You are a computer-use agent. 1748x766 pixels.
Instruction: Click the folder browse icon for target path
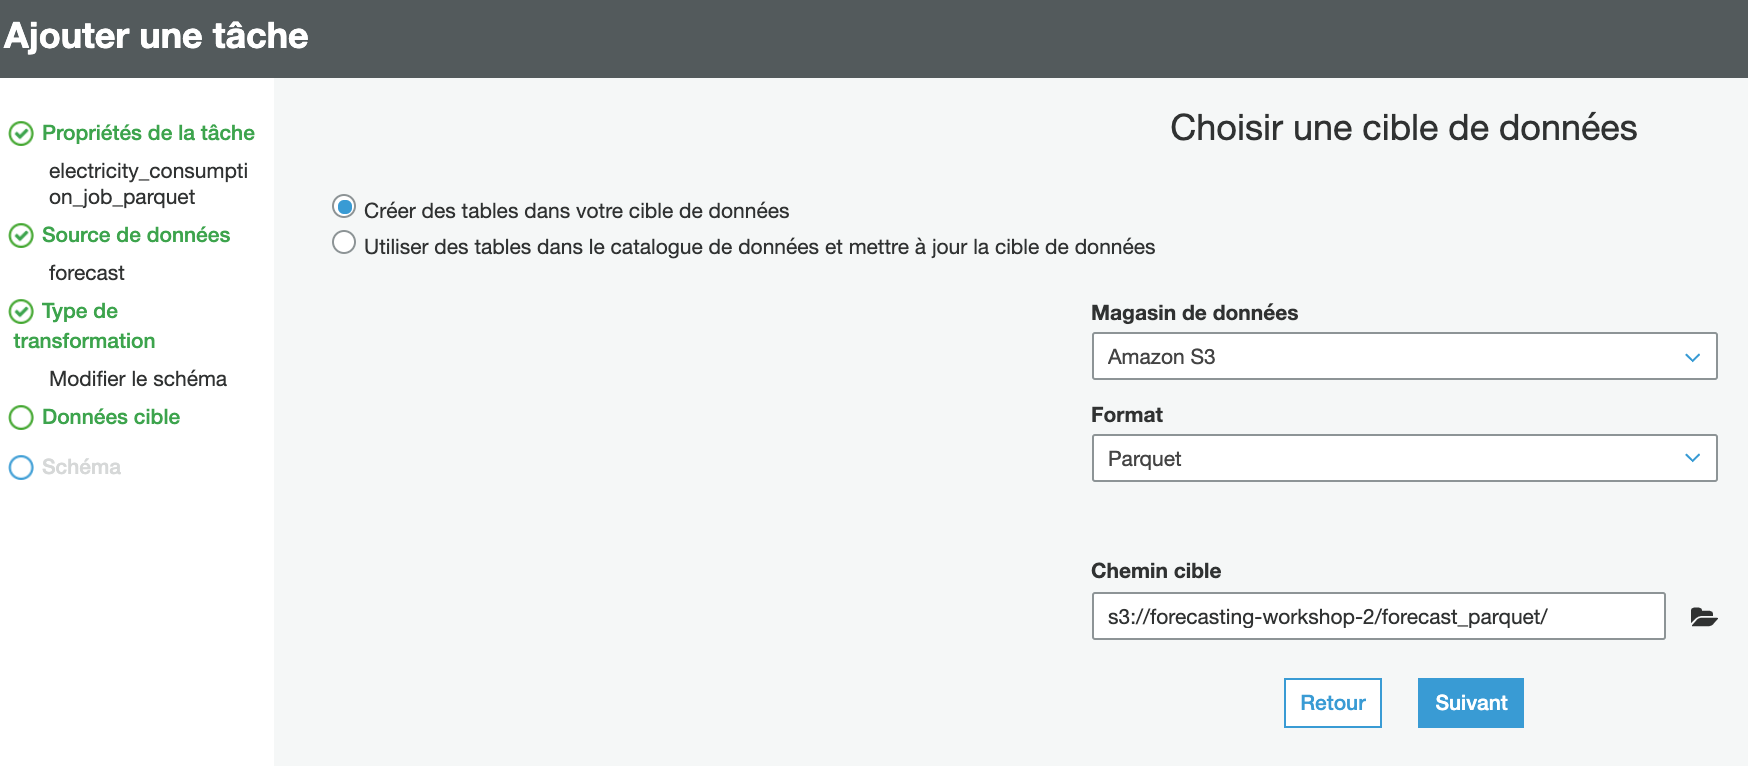(x=1704, y=617)
